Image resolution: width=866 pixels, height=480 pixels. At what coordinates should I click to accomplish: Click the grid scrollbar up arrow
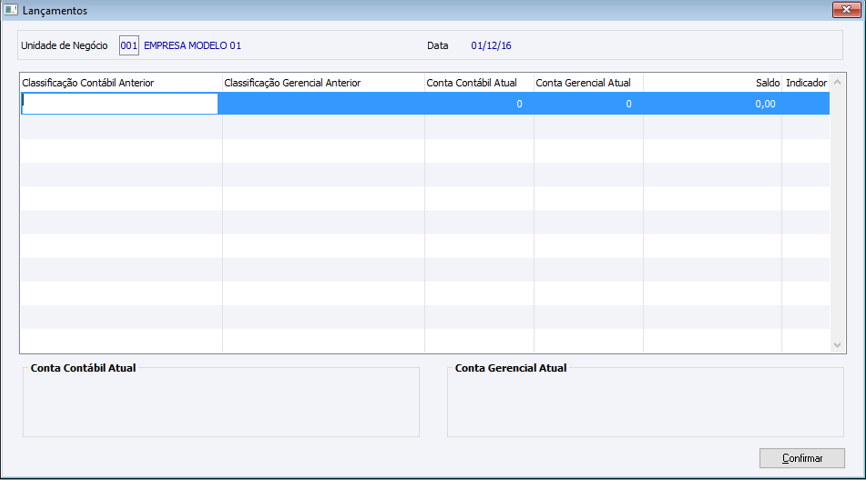tap(837, 82)
